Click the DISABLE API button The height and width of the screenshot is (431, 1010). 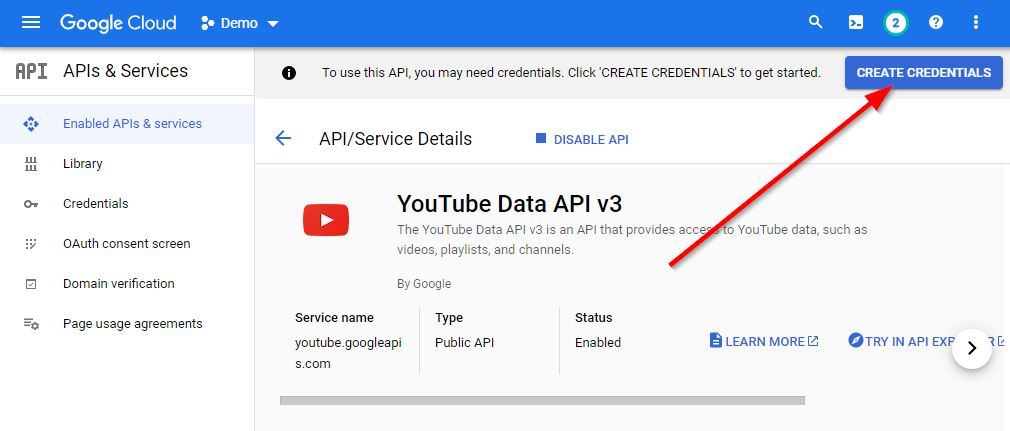point(582,139)
